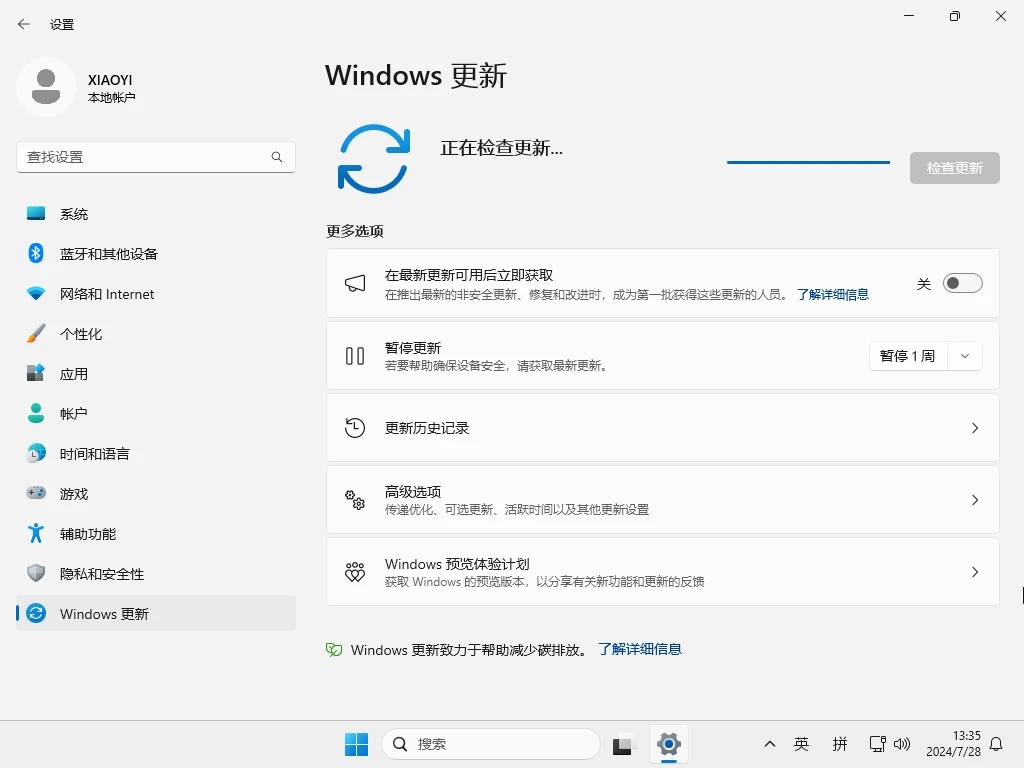Open the notification bell in system tray

[996, 744]
